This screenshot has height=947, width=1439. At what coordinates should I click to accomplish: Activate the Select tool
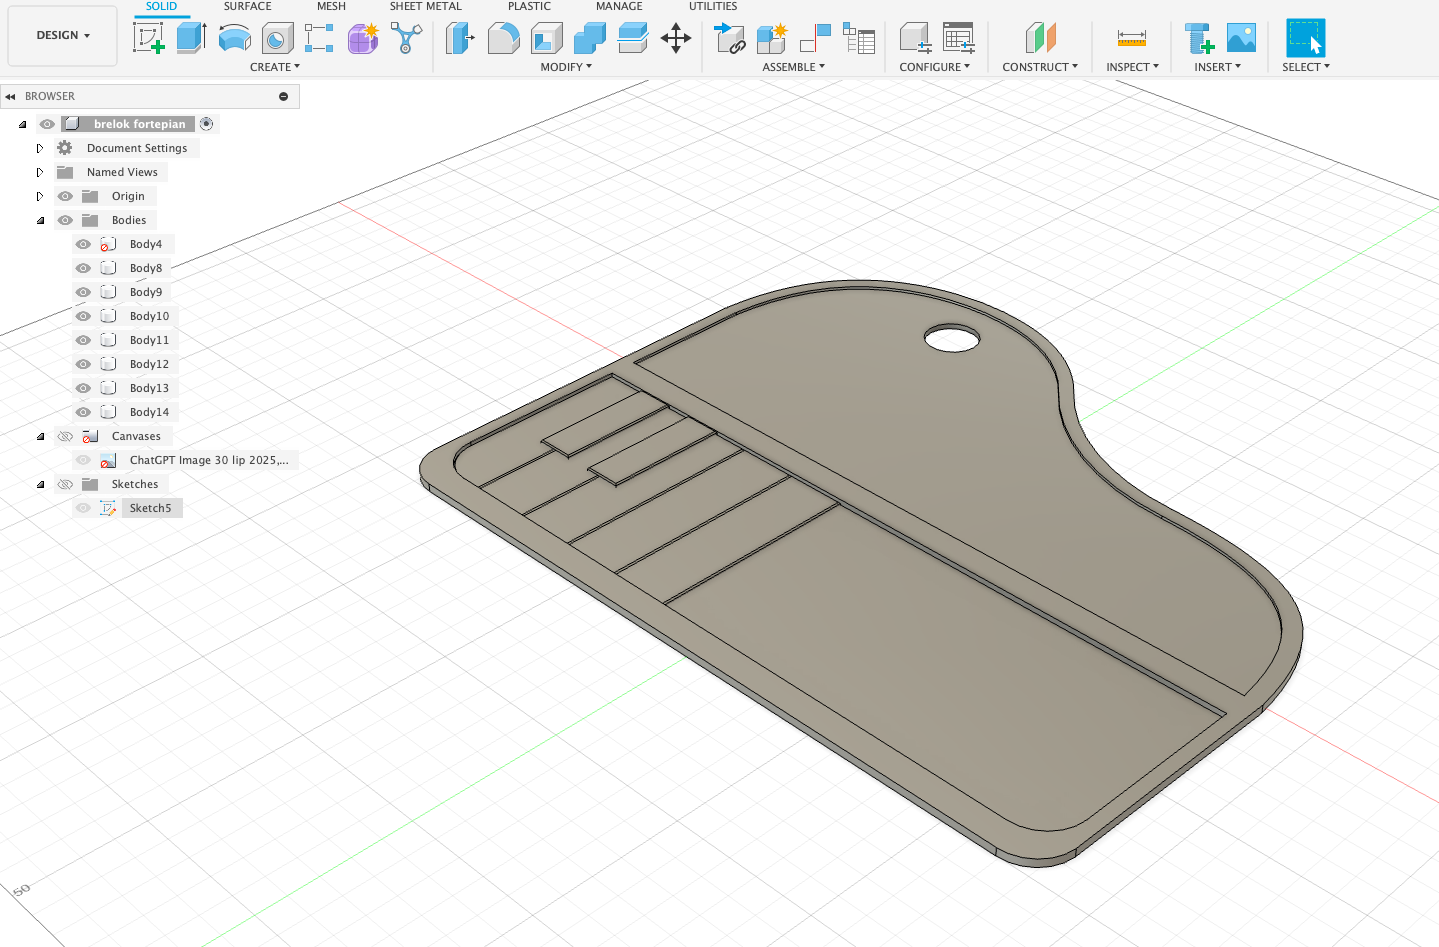(x=1305, y=38)
